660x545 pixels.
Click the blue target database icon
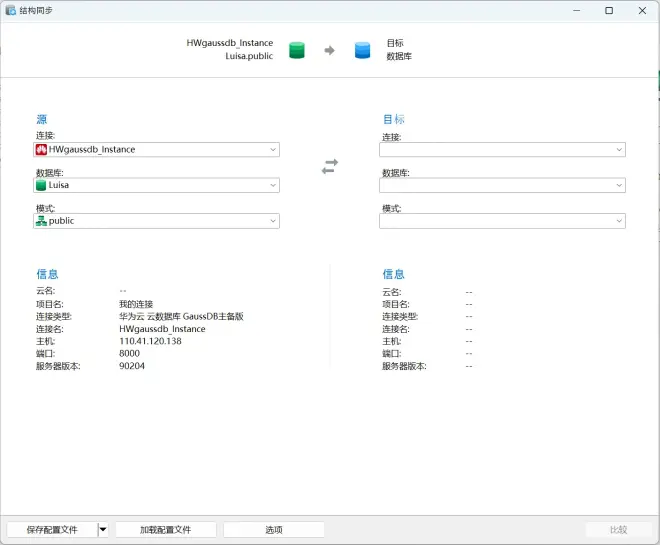click(362, 50)
